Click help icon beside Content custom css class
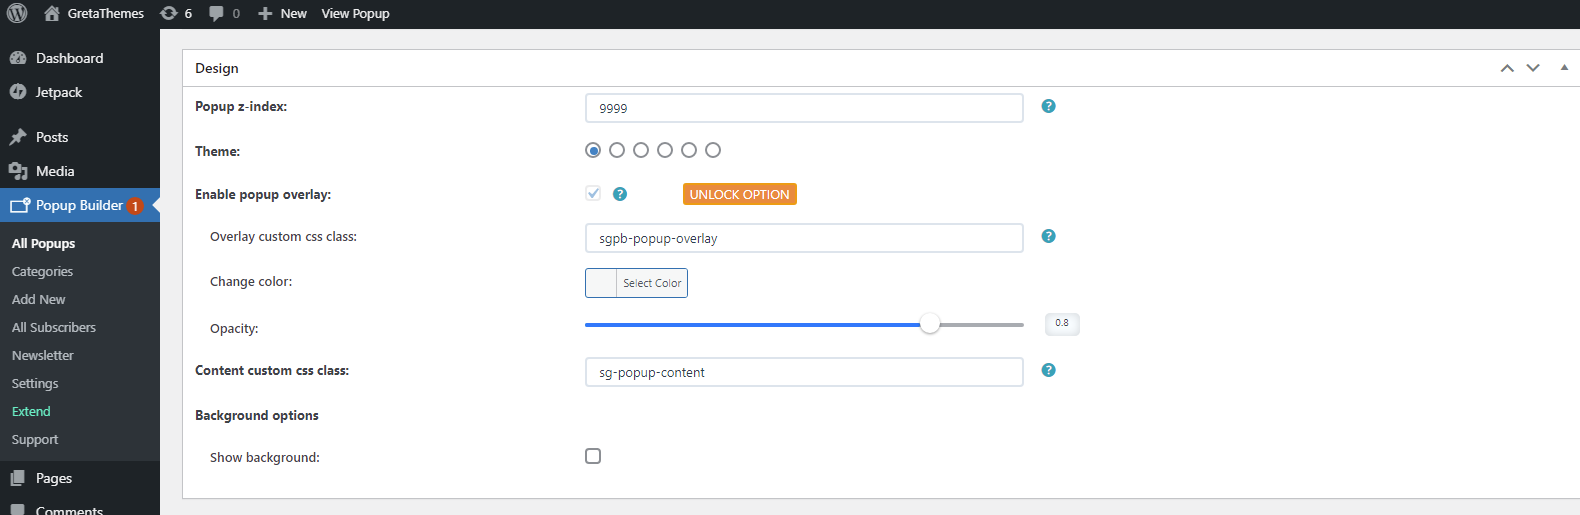The image size is (1580, 515). pyautogui.click(x=1048, y=370)
